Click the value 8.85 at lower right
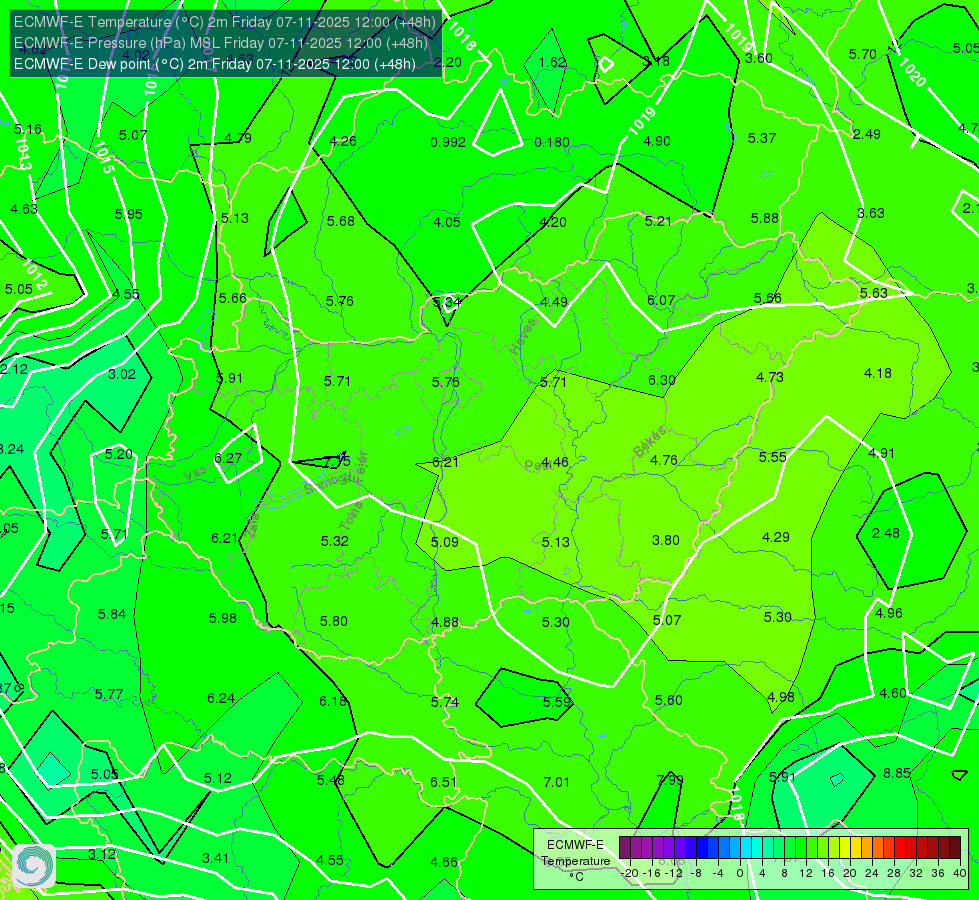Screen dimensions: 979x900 [897, 773]
